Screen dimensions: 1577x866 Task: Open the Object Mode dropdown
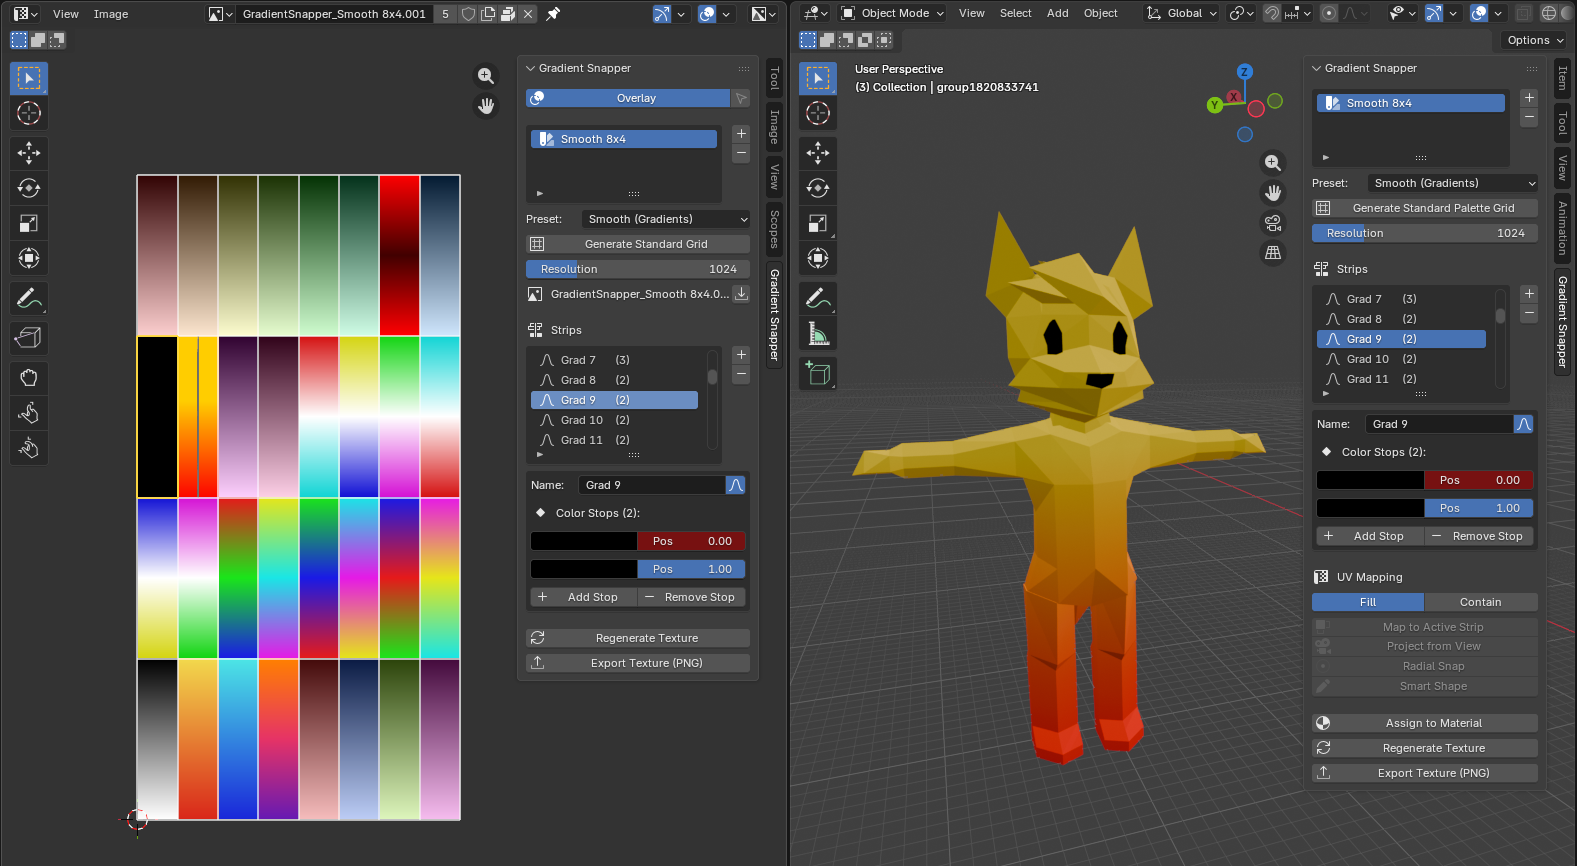pos(892,13)
